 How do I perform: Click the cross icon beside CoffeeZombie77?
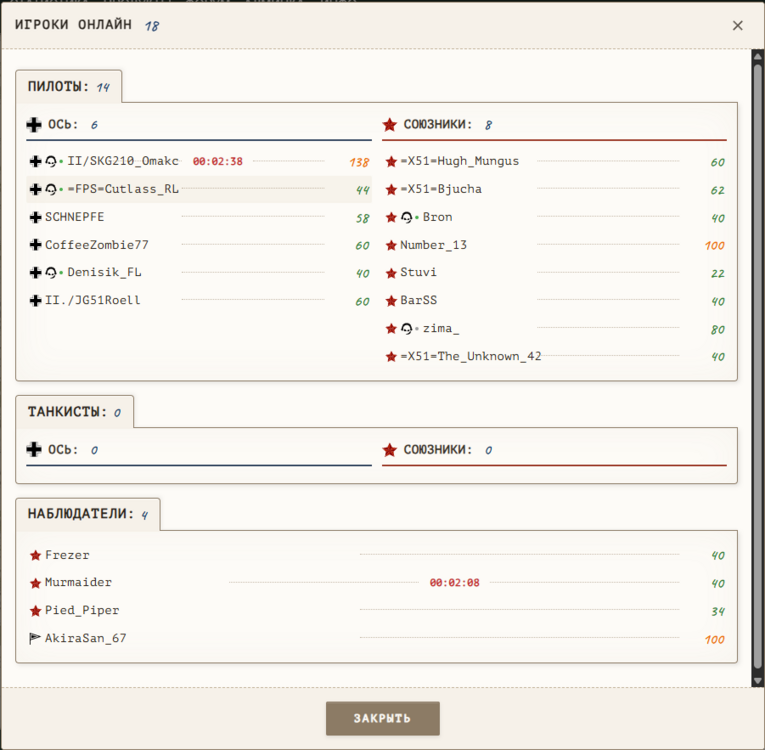click(35, 245)
